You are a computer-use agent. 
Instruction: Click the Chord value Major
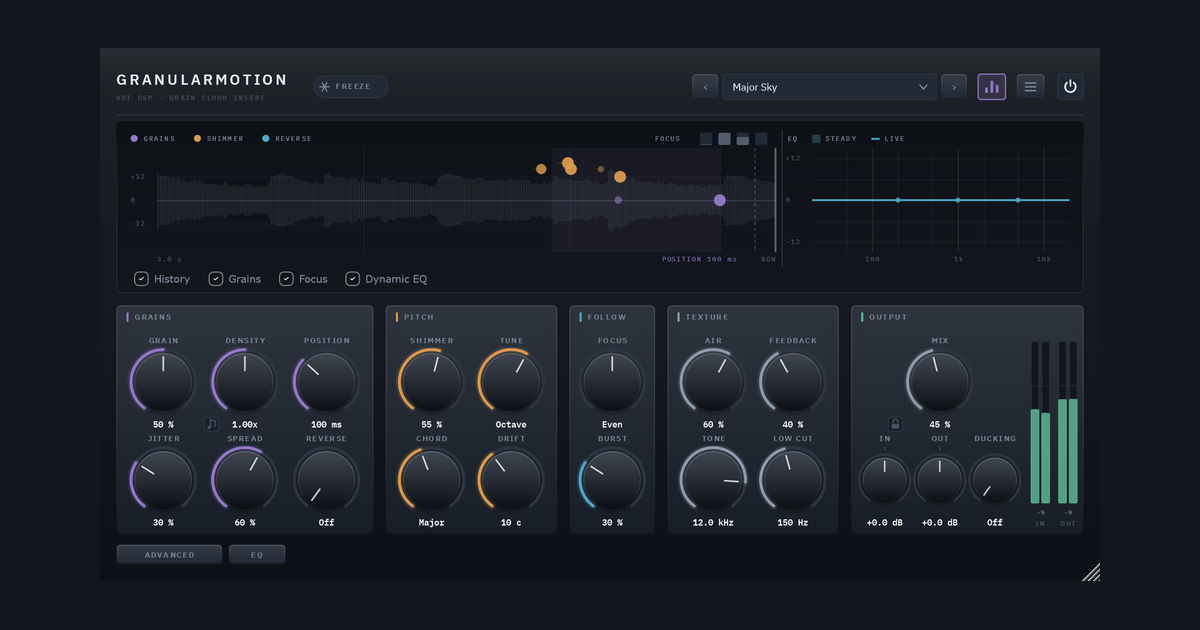tap(431, 523)
